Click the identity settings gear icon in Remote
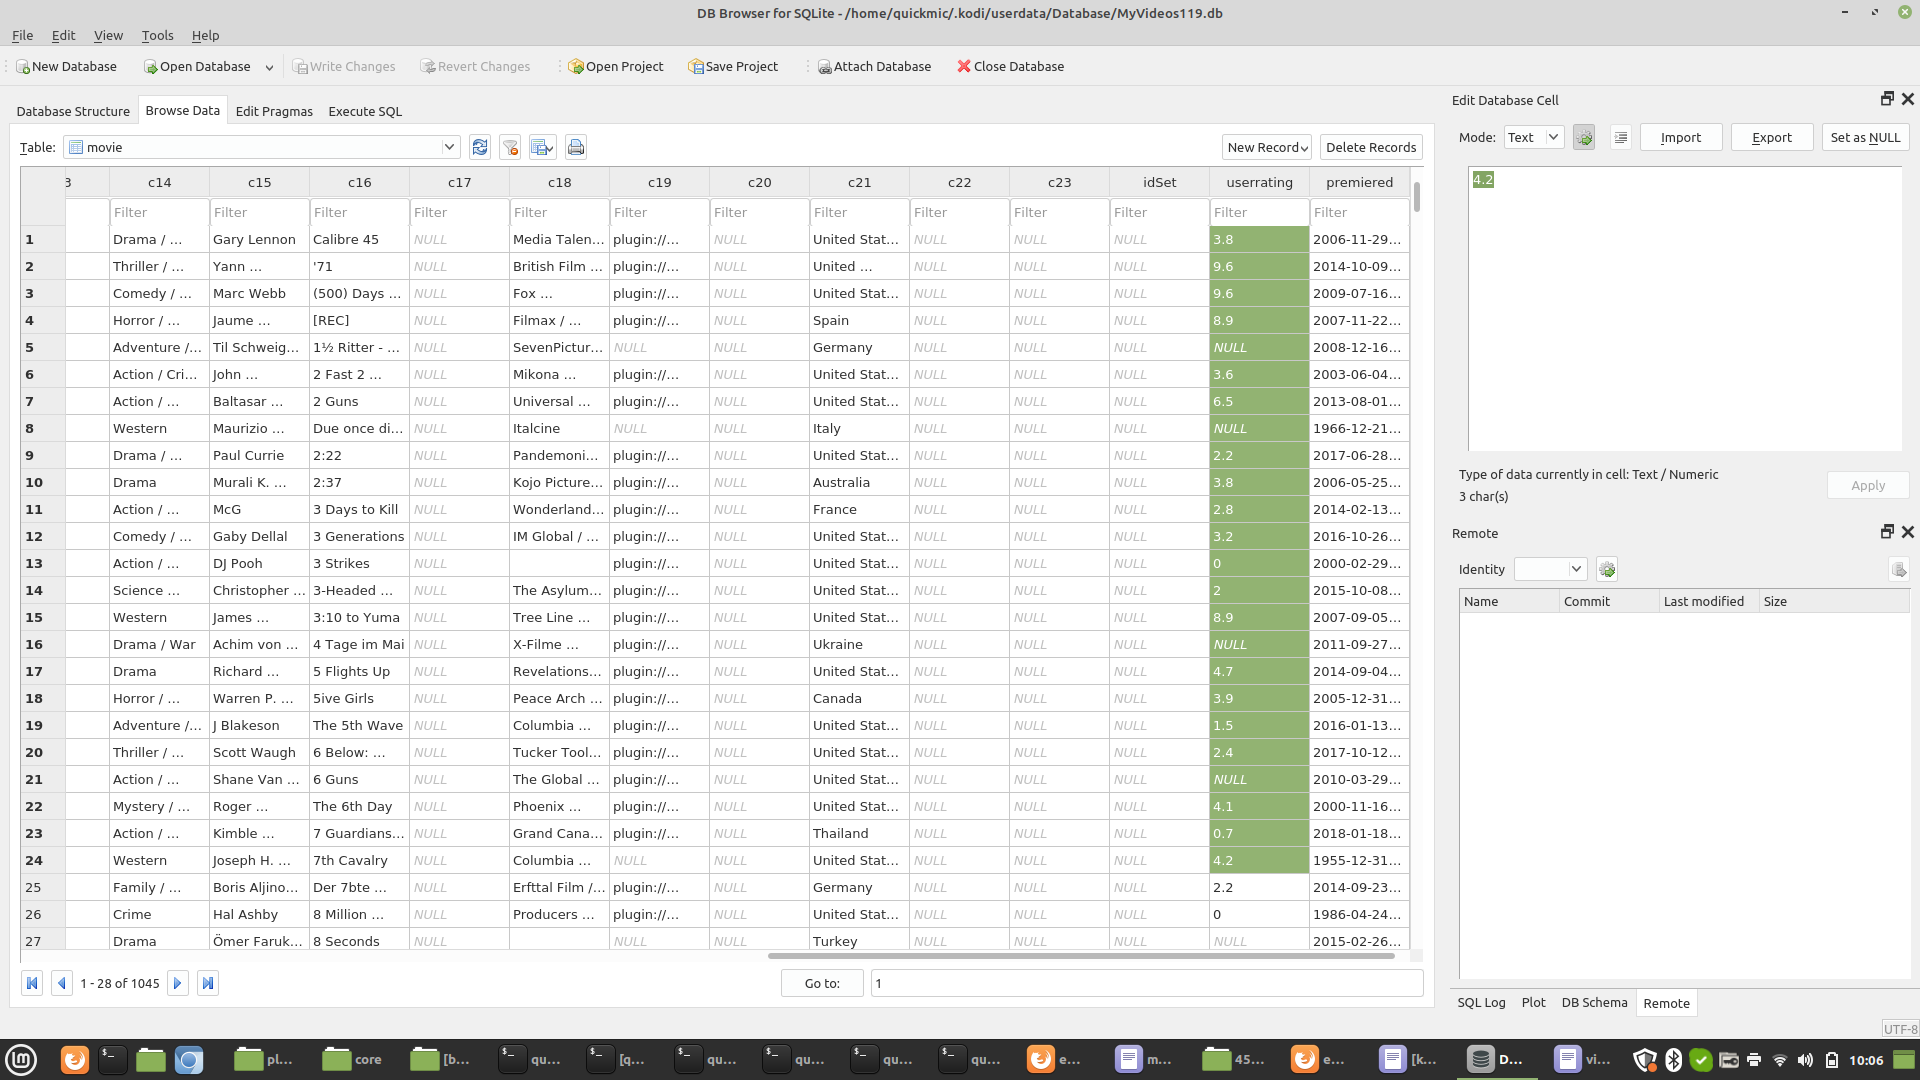This screenshot has width=1920, height=1080. pyautogui.click(x=1607, y=569)
